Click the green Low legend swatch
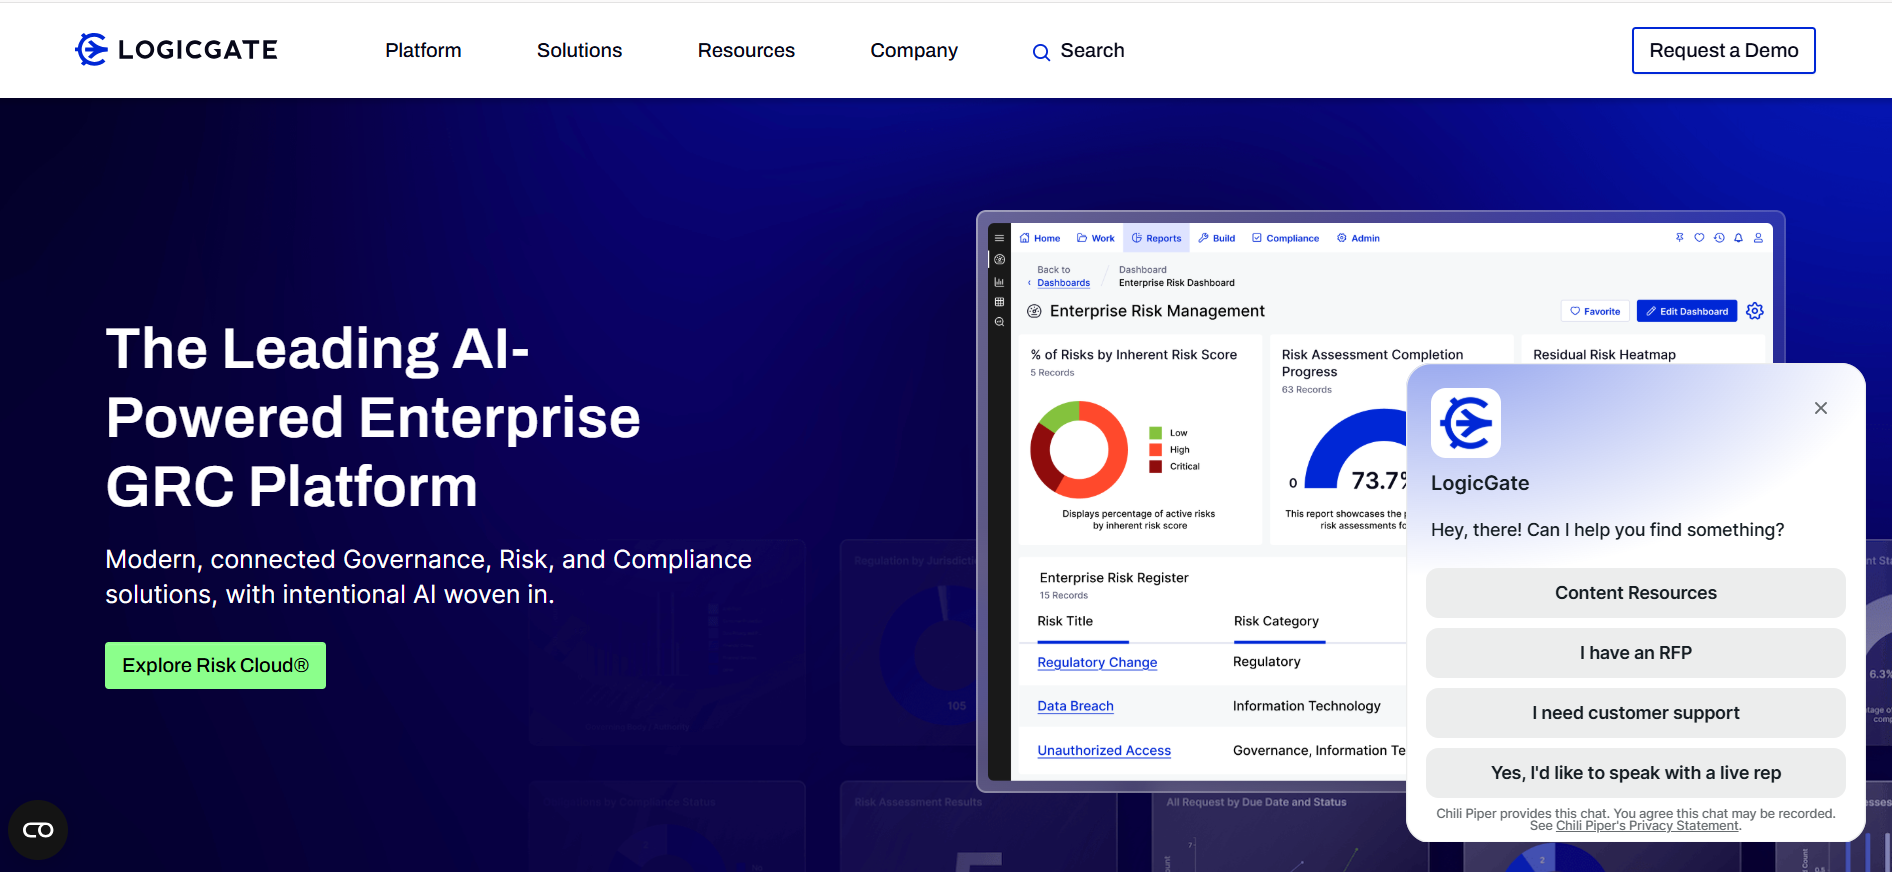The width and height of the screenshot is (1892, 872). click(1155, 433)
